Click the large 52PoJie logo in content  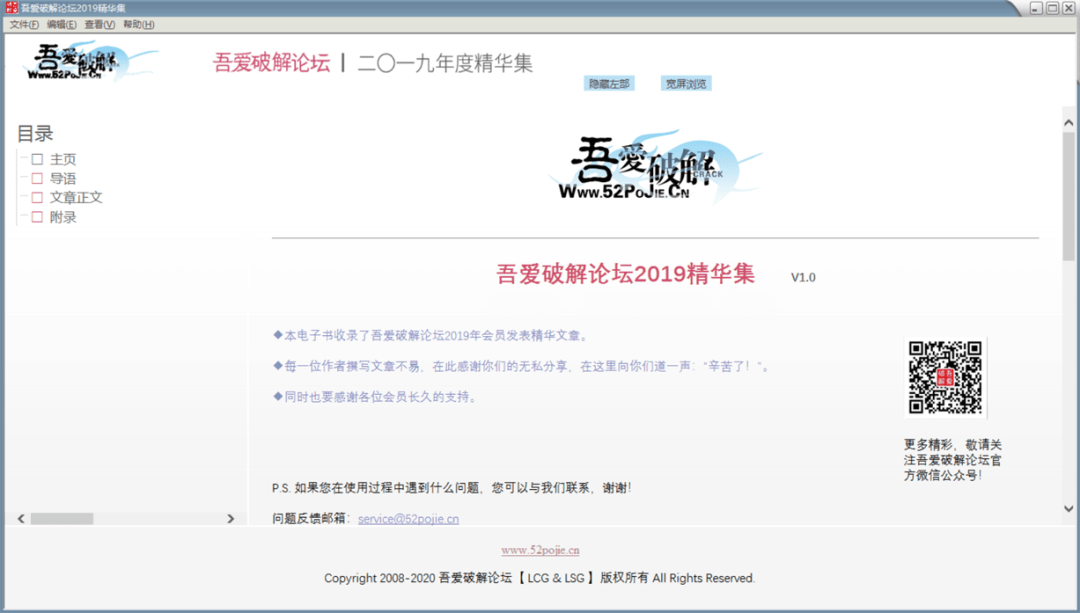(654, 167)
